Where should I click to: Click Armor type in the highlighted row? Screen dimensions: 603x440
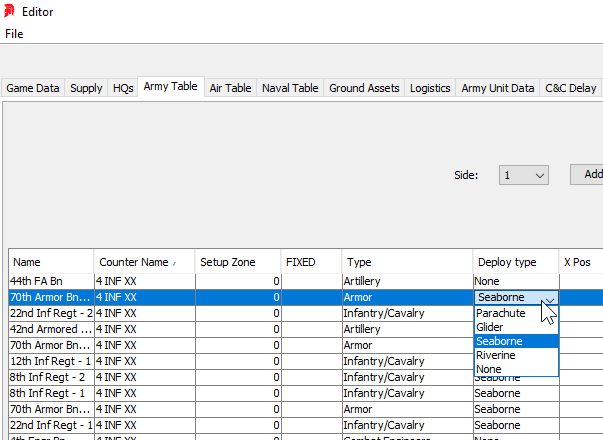coord(408,297)
